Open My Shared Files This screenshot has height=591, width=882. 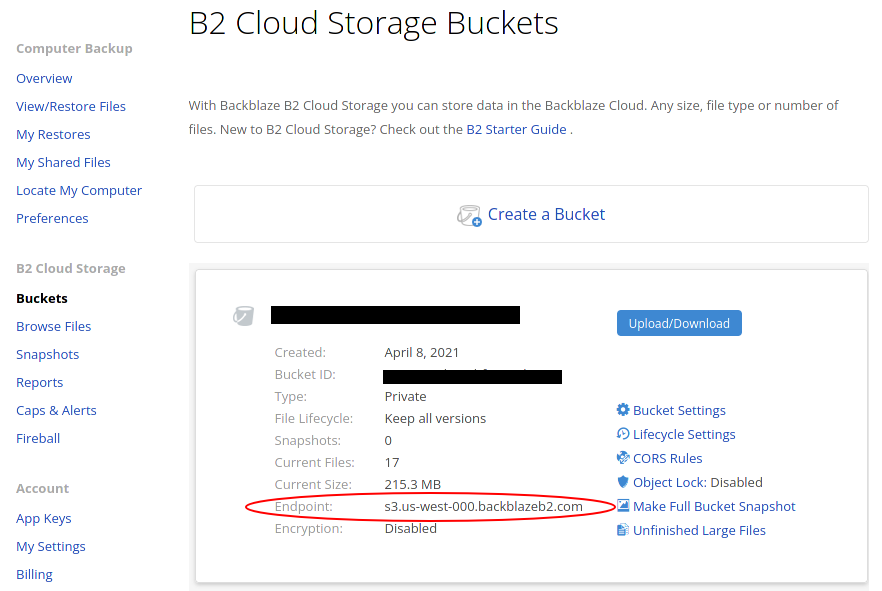pyautogui.click(x=63, y=163)
